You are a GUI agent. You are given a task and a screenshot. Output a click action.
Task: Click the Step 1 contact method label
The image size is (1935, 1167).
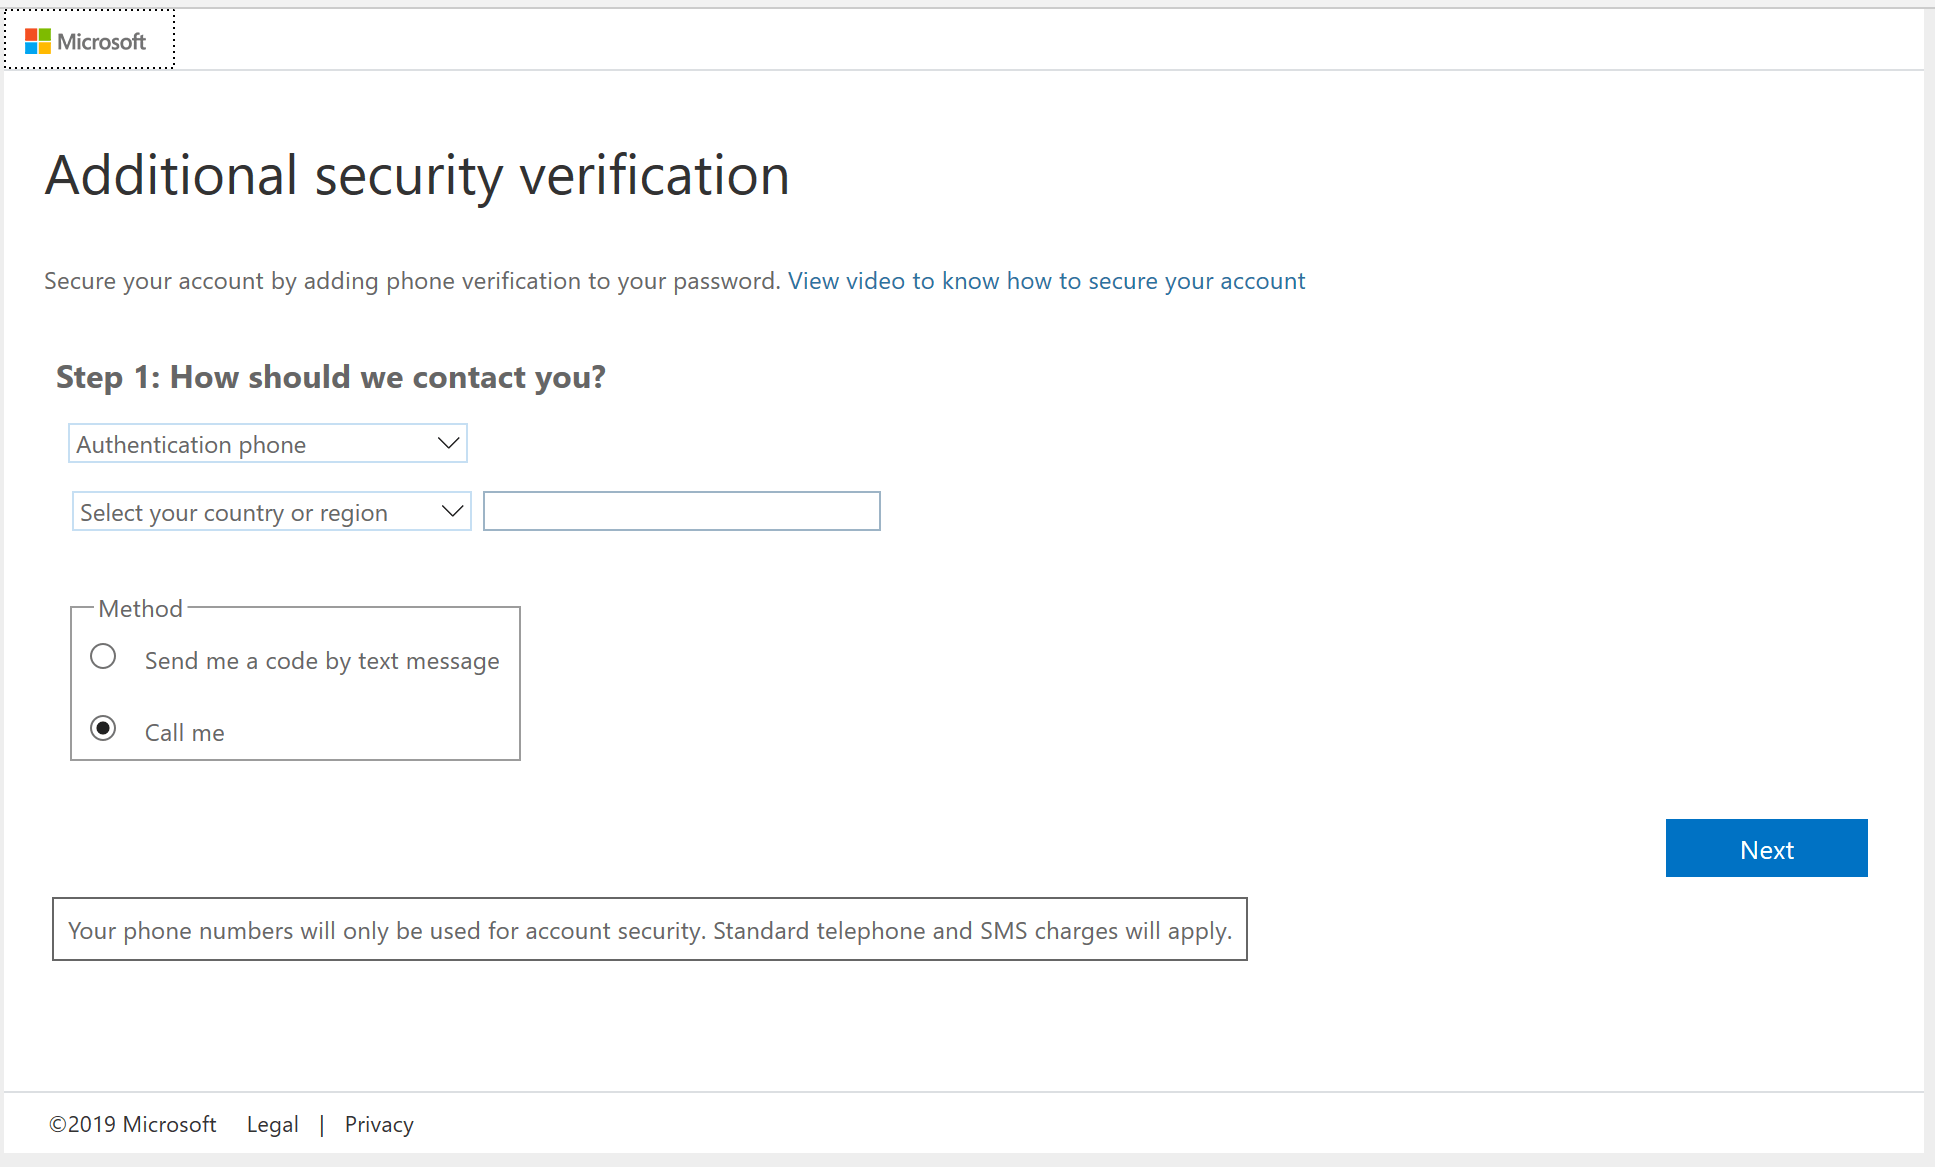334,376
